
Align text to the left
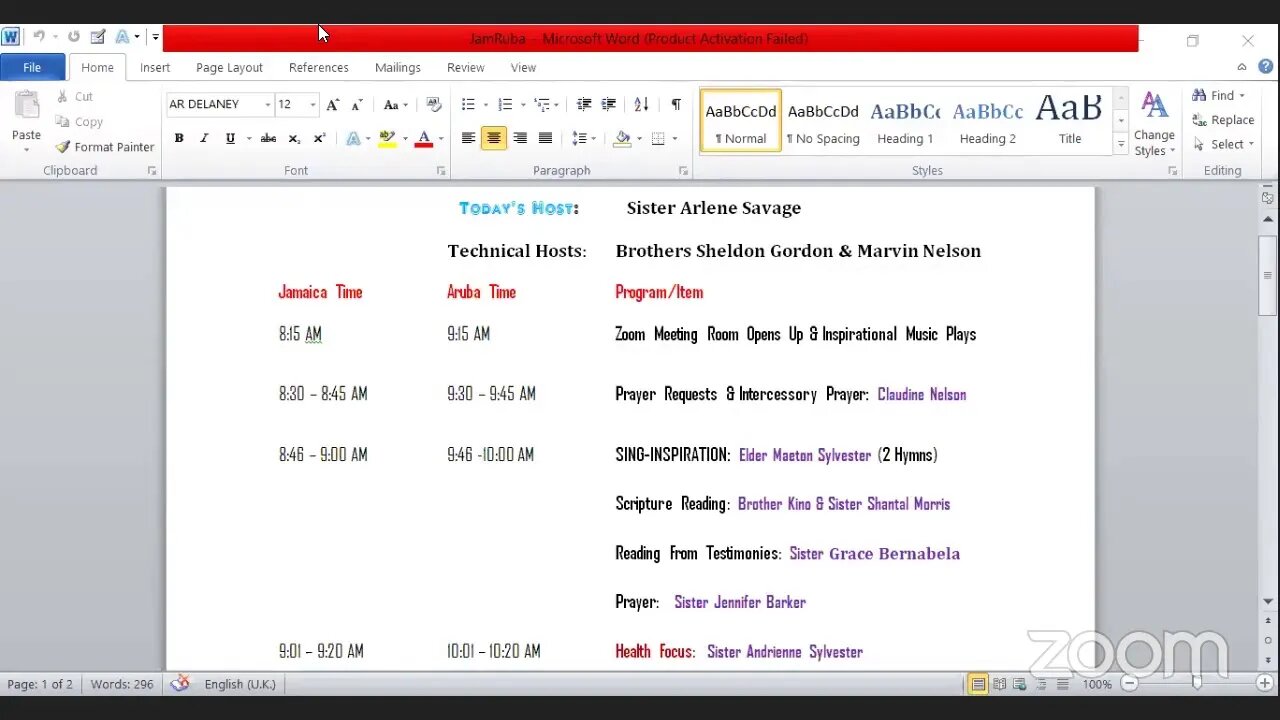(468, 138)
